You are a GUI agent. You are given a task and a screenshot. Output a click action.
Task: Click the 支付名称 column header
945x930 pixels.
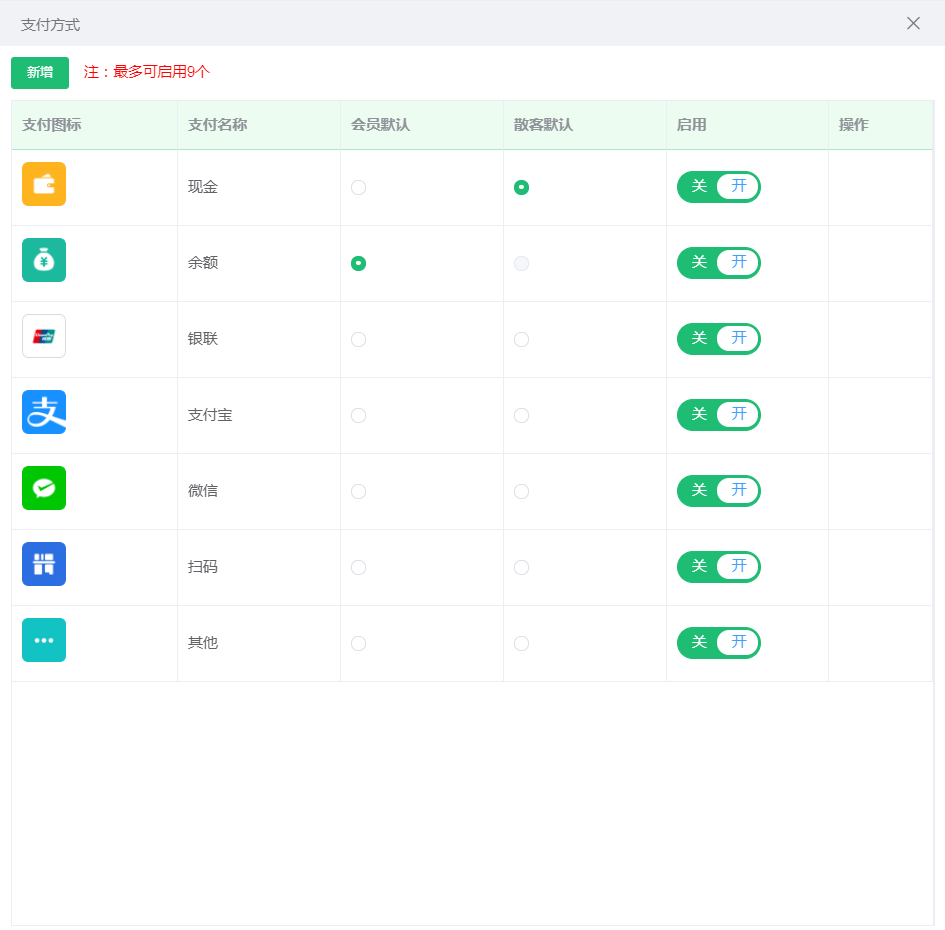tap(218, 125)
